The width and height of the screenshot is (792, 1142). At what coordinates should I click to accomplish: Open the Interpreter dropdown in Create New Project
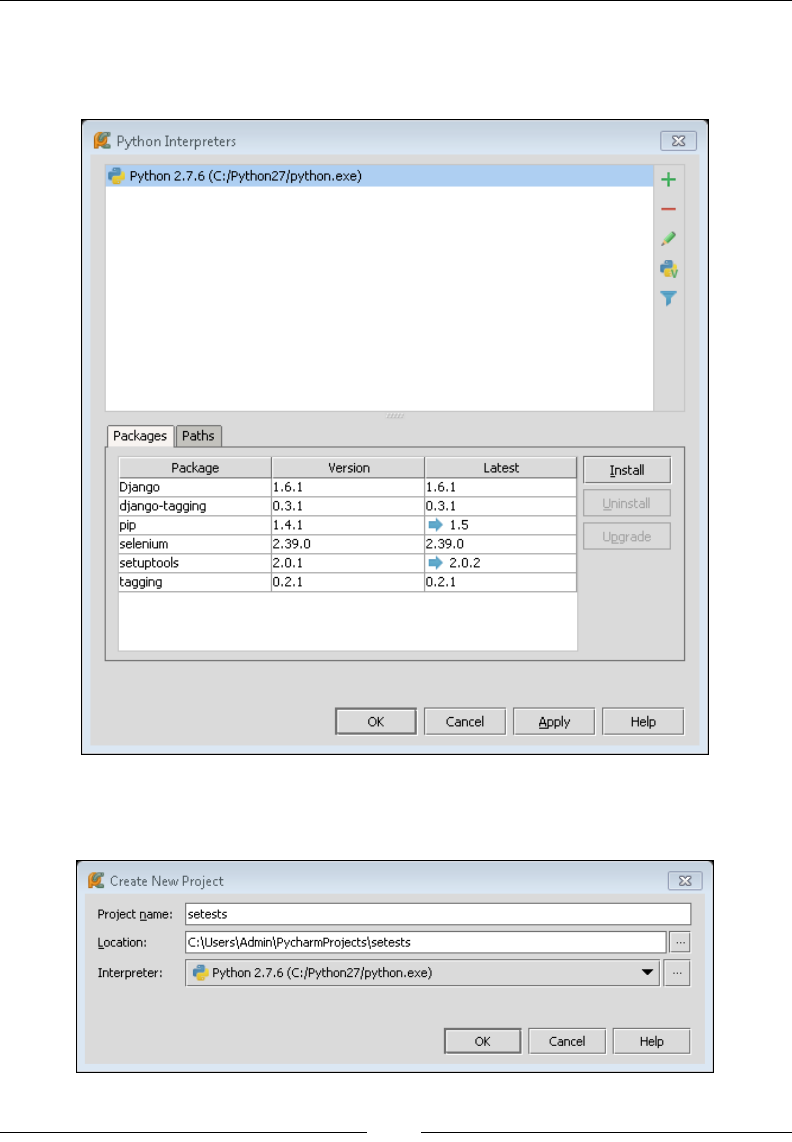point(423,972)
